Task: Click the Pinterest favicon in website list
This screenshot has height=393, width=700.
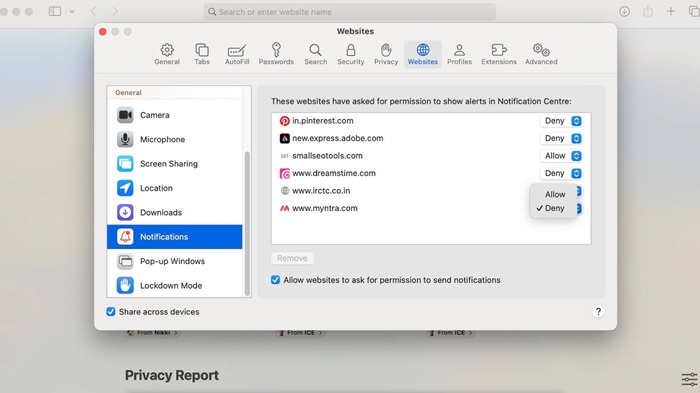Action: pos(284,121)
